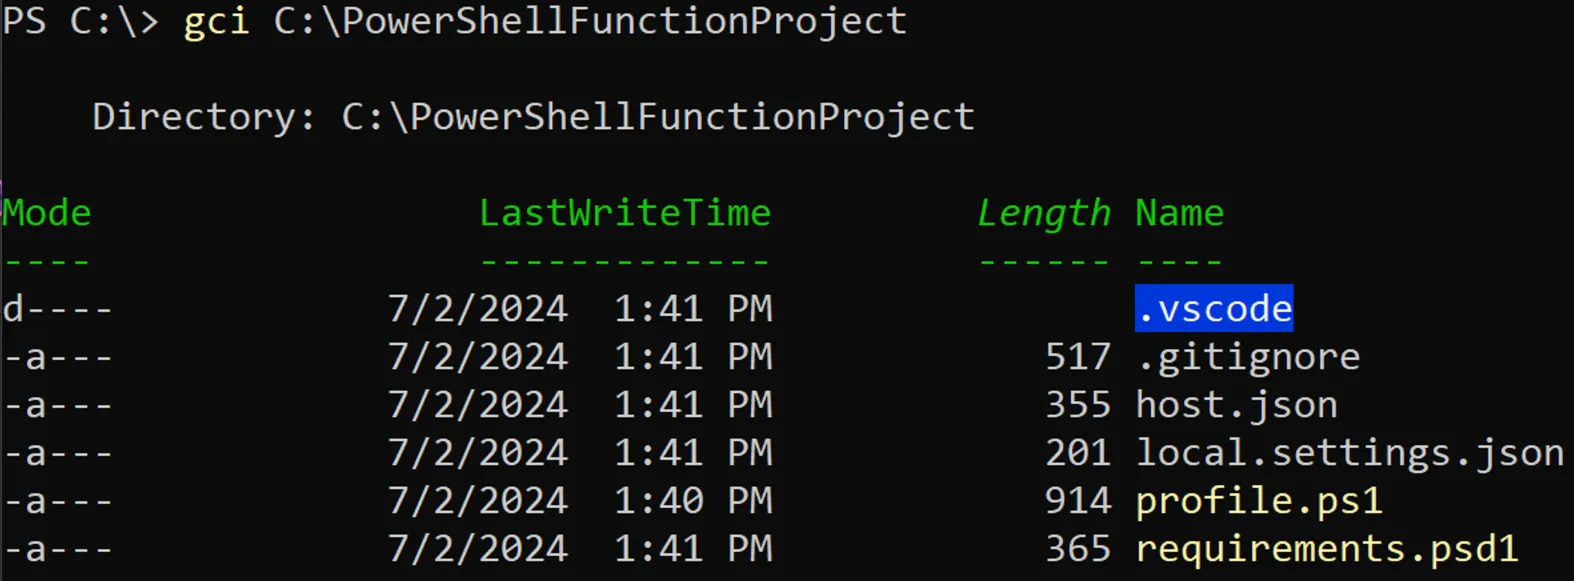Click the 914 length value
This screenshot has width=1574, height=581.
point(1077,501)
